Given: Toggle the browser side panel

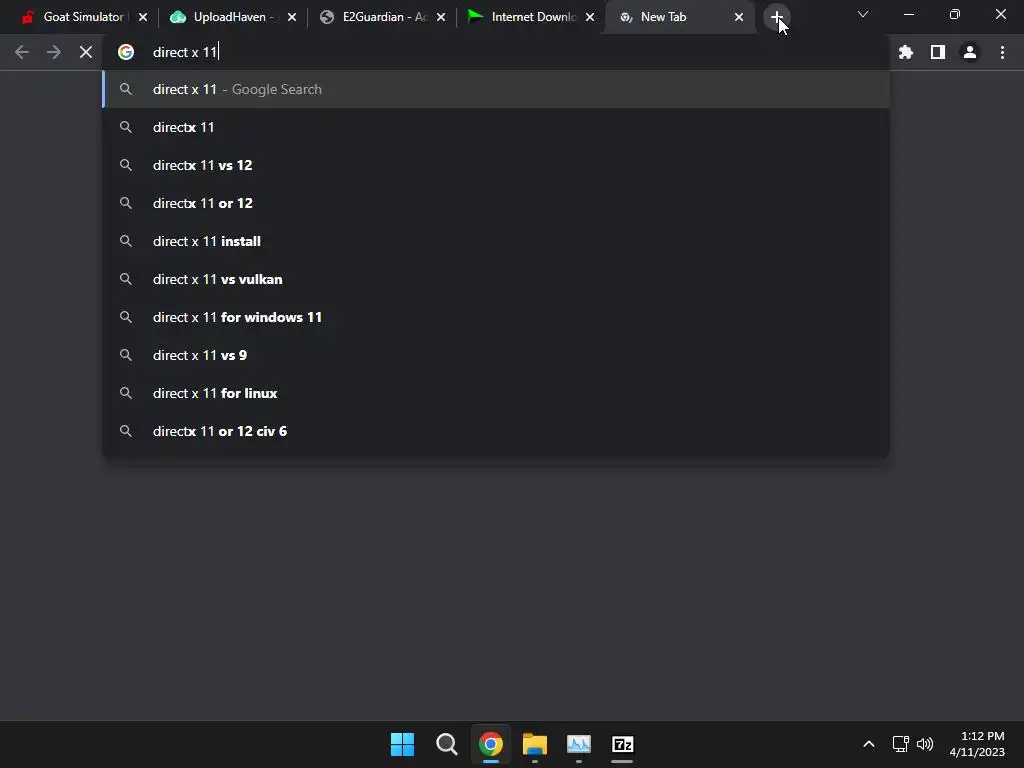Looking at the screenshot, I should pyautogui.click(x=938, y=52).
